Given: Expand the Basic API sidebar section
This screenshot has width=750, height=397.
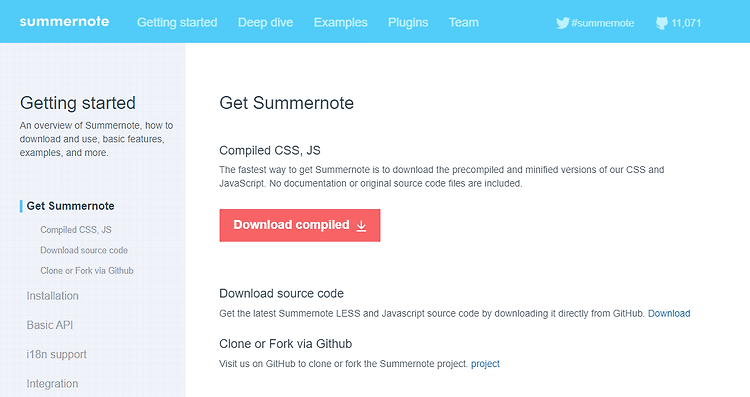Looking at the screenshot, I should [50, 325].
